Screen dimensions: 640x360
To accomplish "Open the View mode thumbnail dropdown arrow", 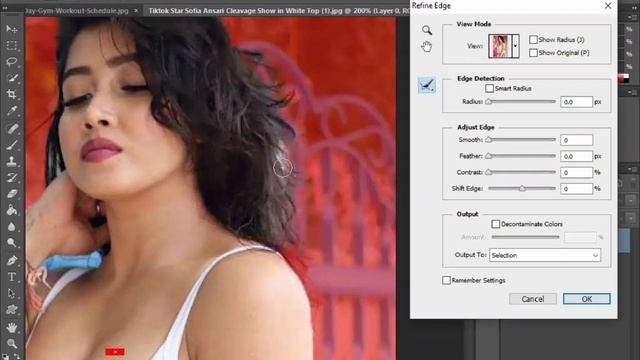I will tap(515, 46).
